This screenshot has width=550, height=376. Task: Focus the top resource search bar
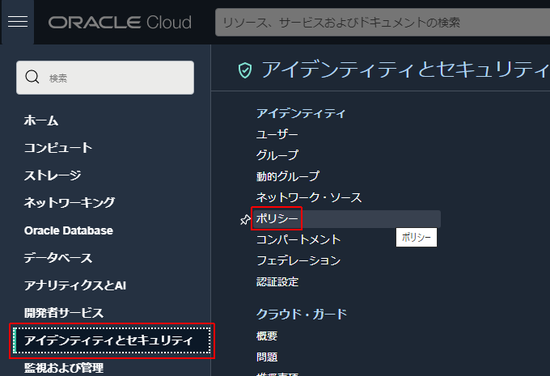coord(382,22)
